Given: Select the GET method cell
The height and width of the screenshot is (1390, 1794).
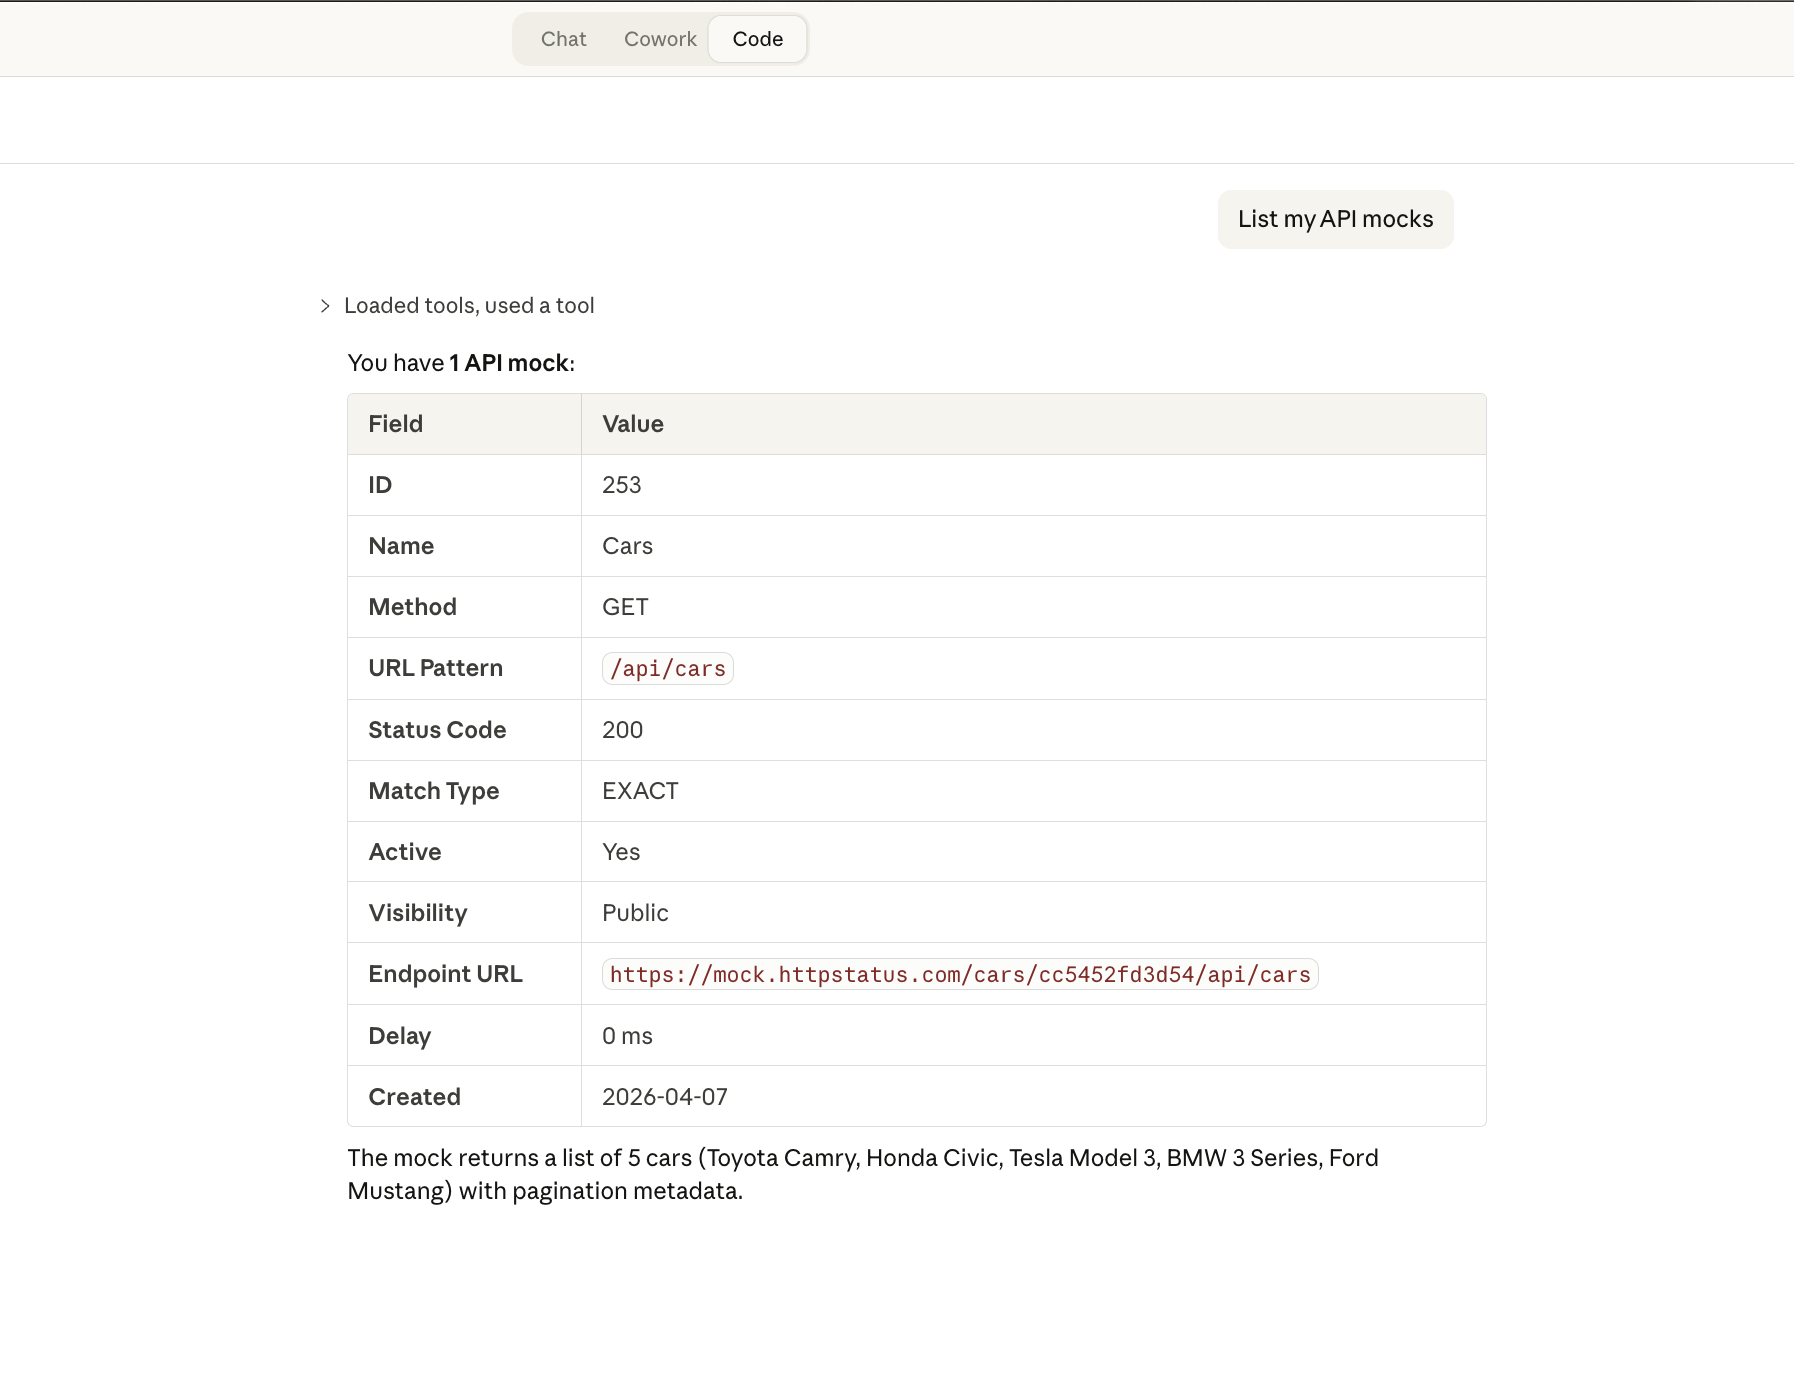Looking at the screenshot, I should (x=624, y=606).
